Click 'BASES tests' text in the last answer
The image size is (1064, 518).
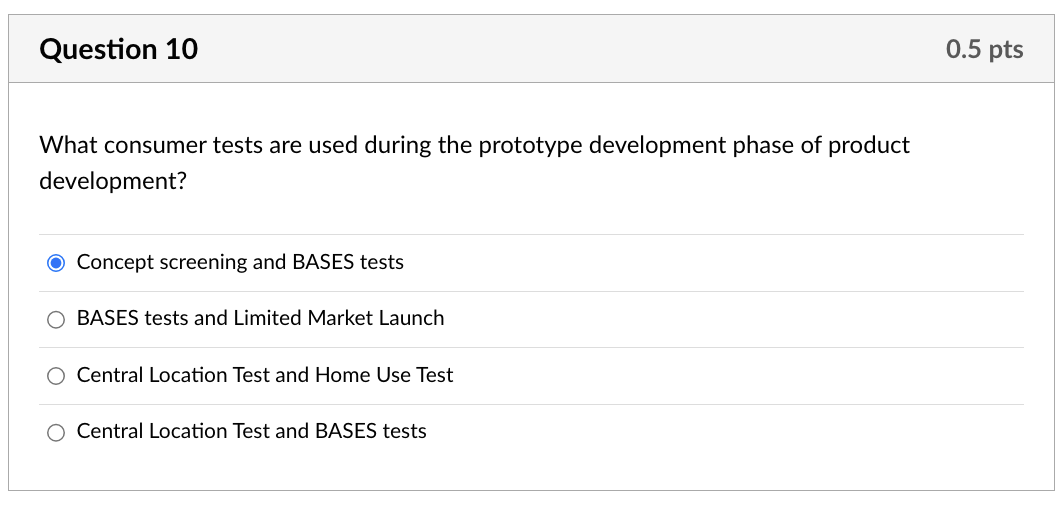point(371,431)
